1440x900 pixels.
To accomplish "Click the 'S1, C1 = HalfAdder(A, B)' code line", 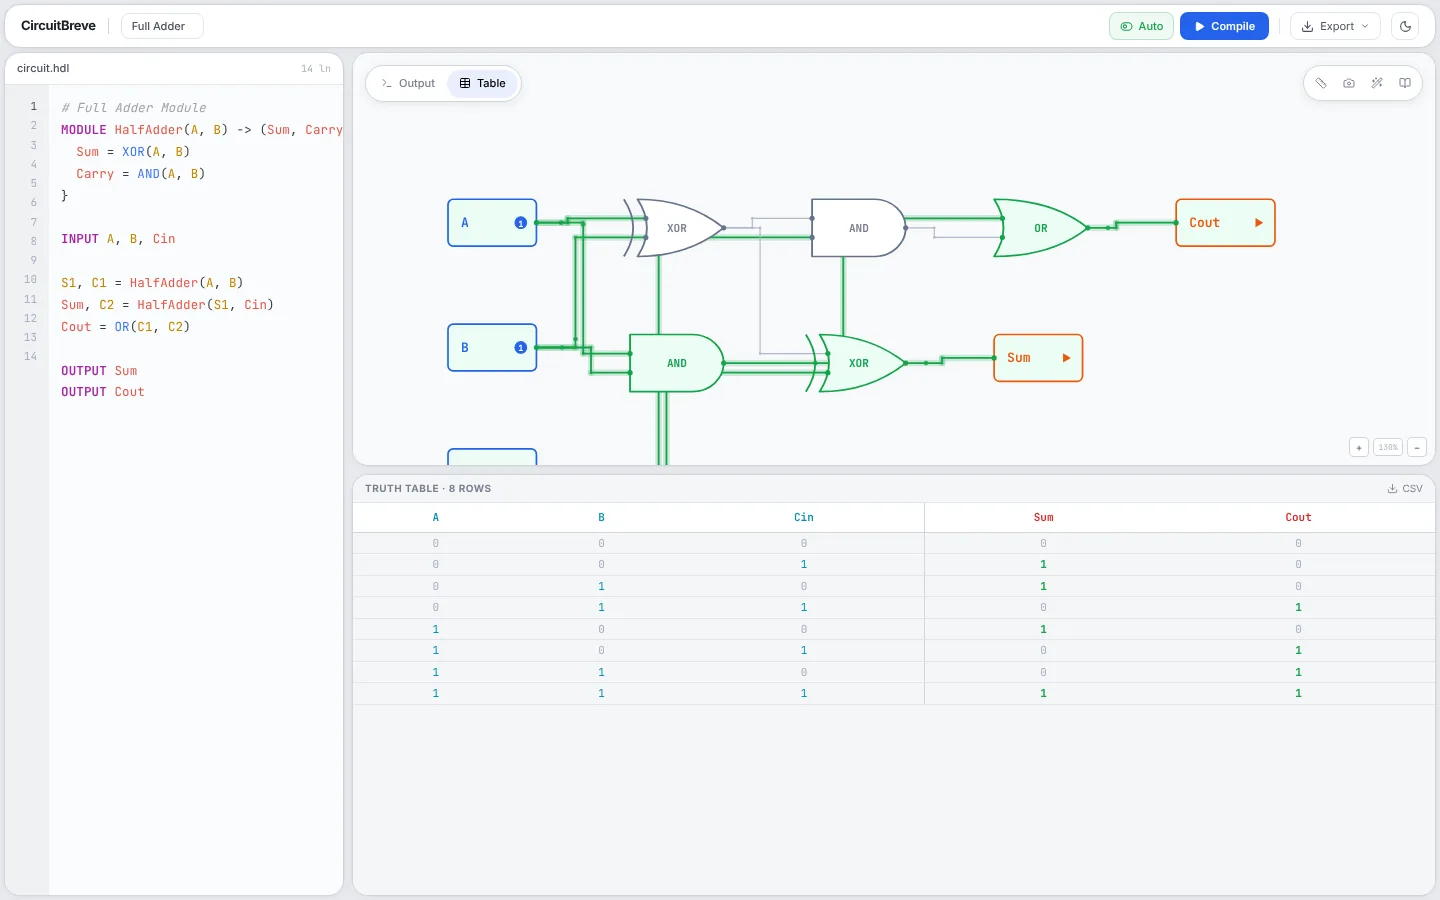I will pos(152,283).
